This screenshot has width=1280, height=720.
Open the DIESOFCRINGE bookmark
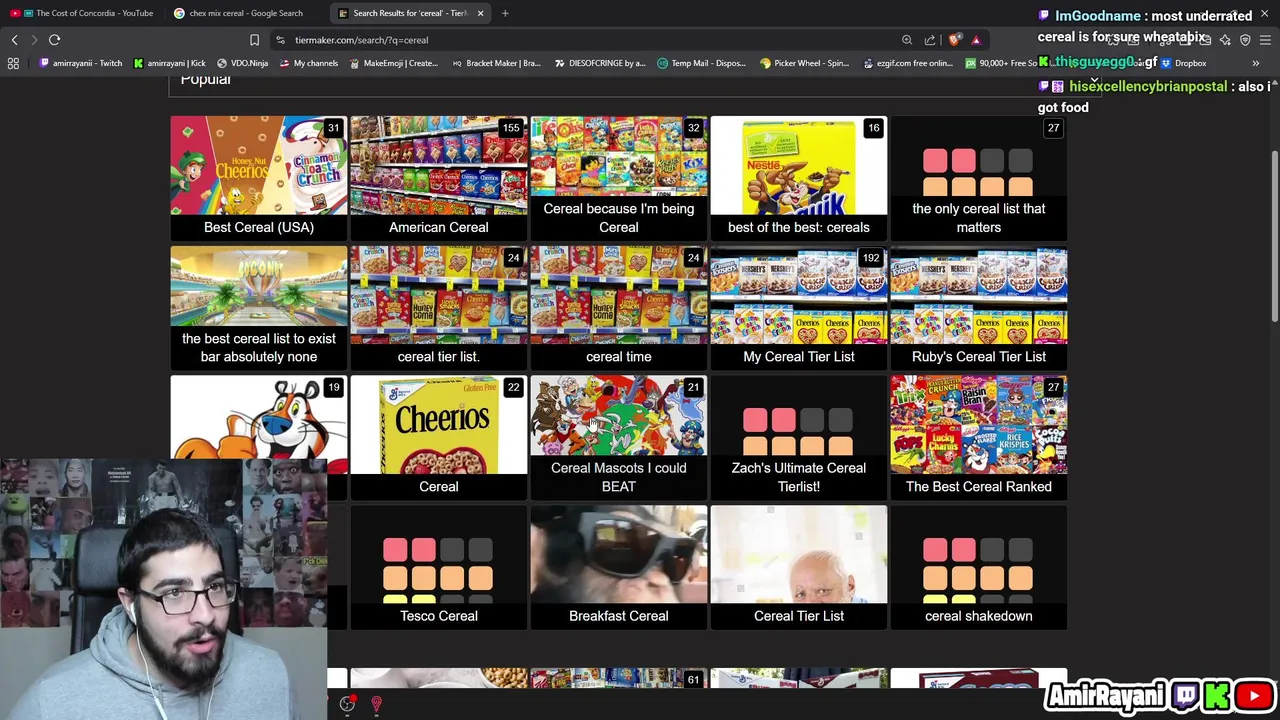coord(599,63)
